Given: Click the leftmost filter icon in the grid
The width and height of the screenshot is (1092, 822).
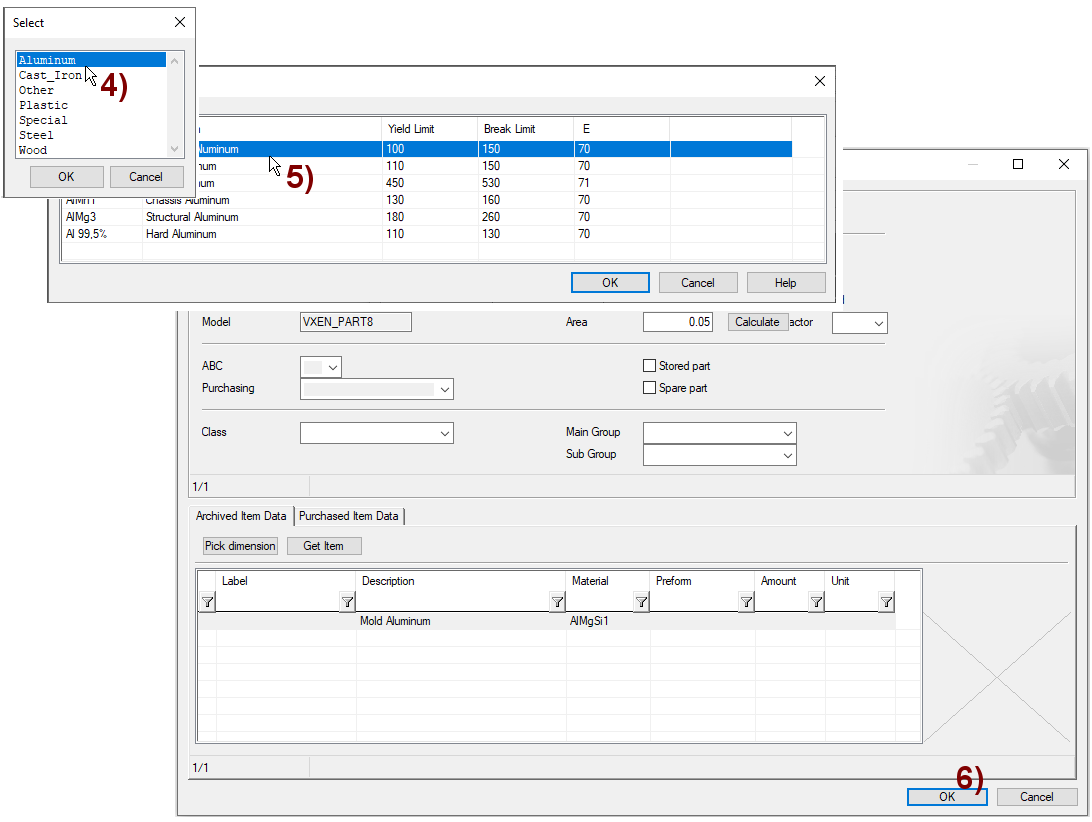Looking at the screenshot, I should click(207, 602).
